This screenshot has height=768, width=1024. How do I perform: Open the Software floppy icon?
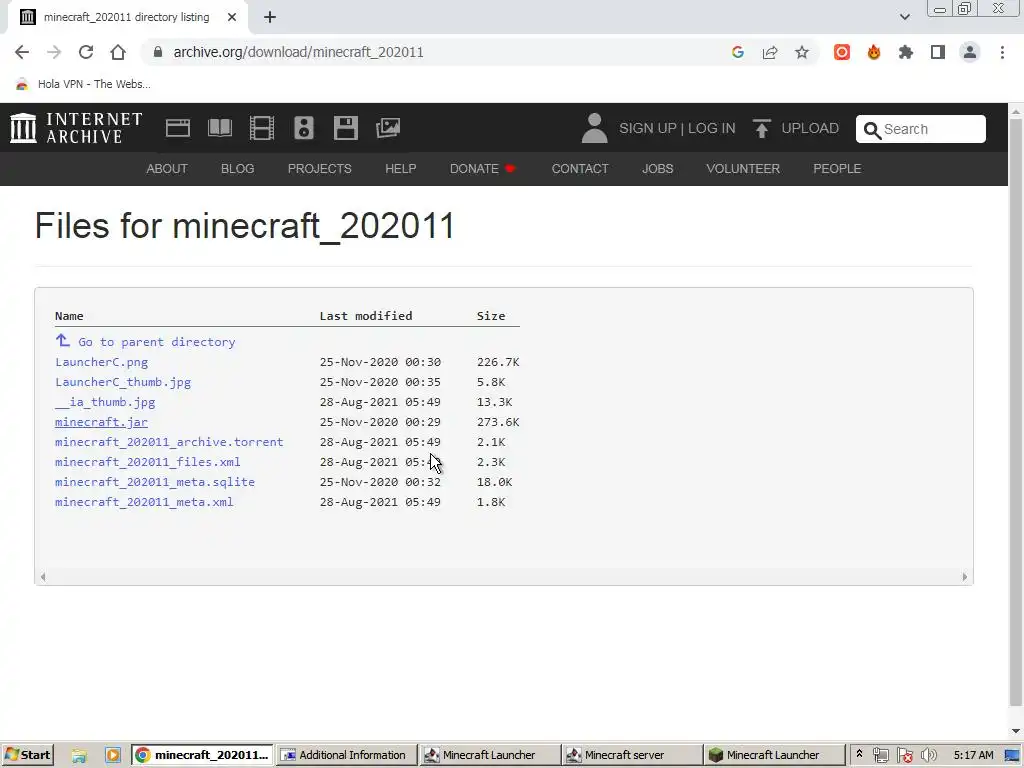coord(345,128)
